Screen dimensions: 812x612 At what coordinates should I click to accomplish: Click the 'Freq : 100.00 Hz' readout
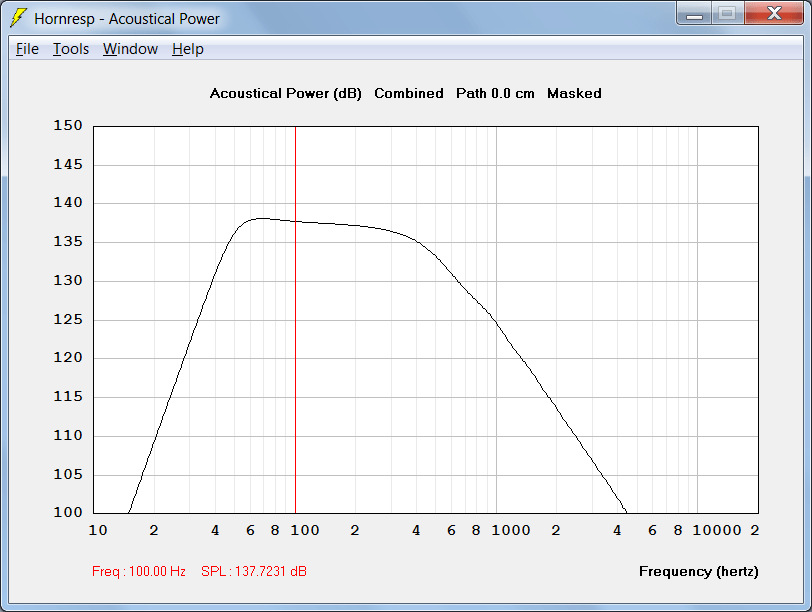coord(139,571)
